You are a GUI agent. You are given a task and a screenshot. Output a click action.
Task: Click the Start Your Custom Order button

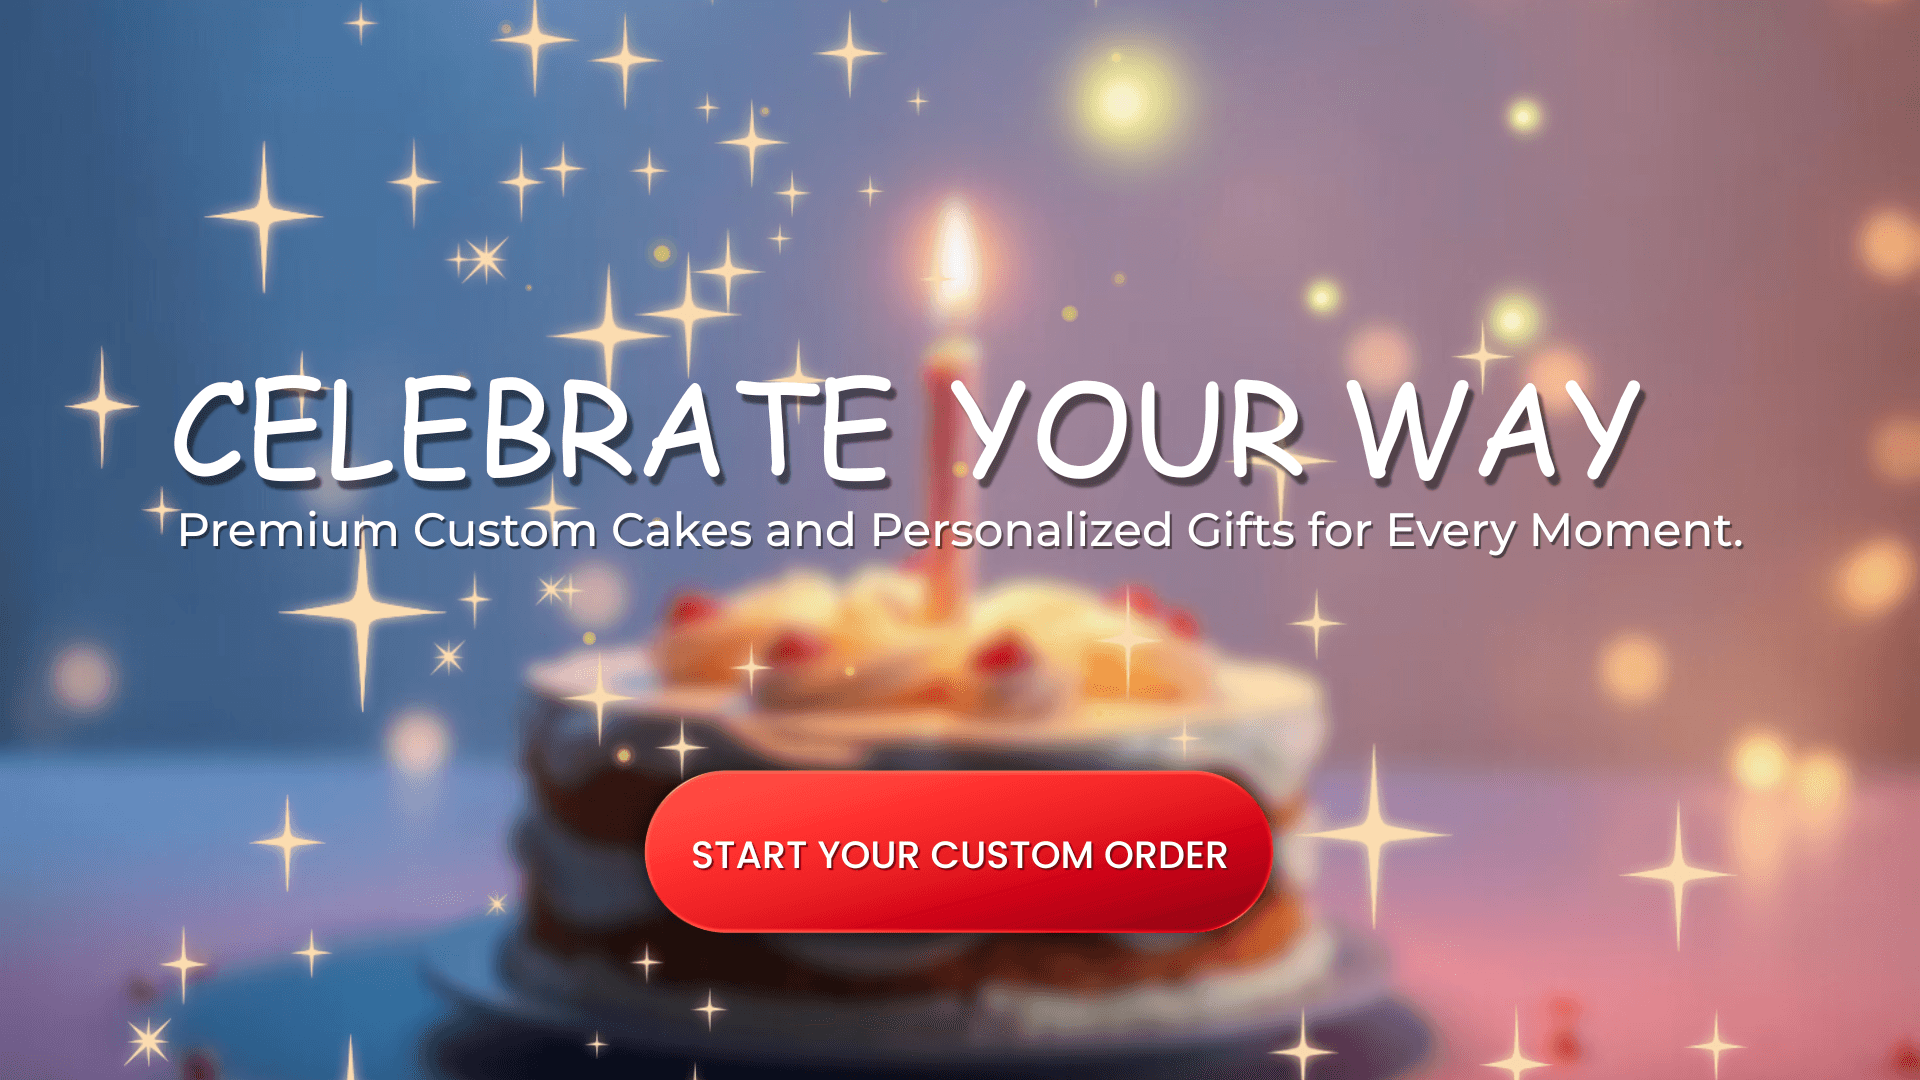pos(958,852)
